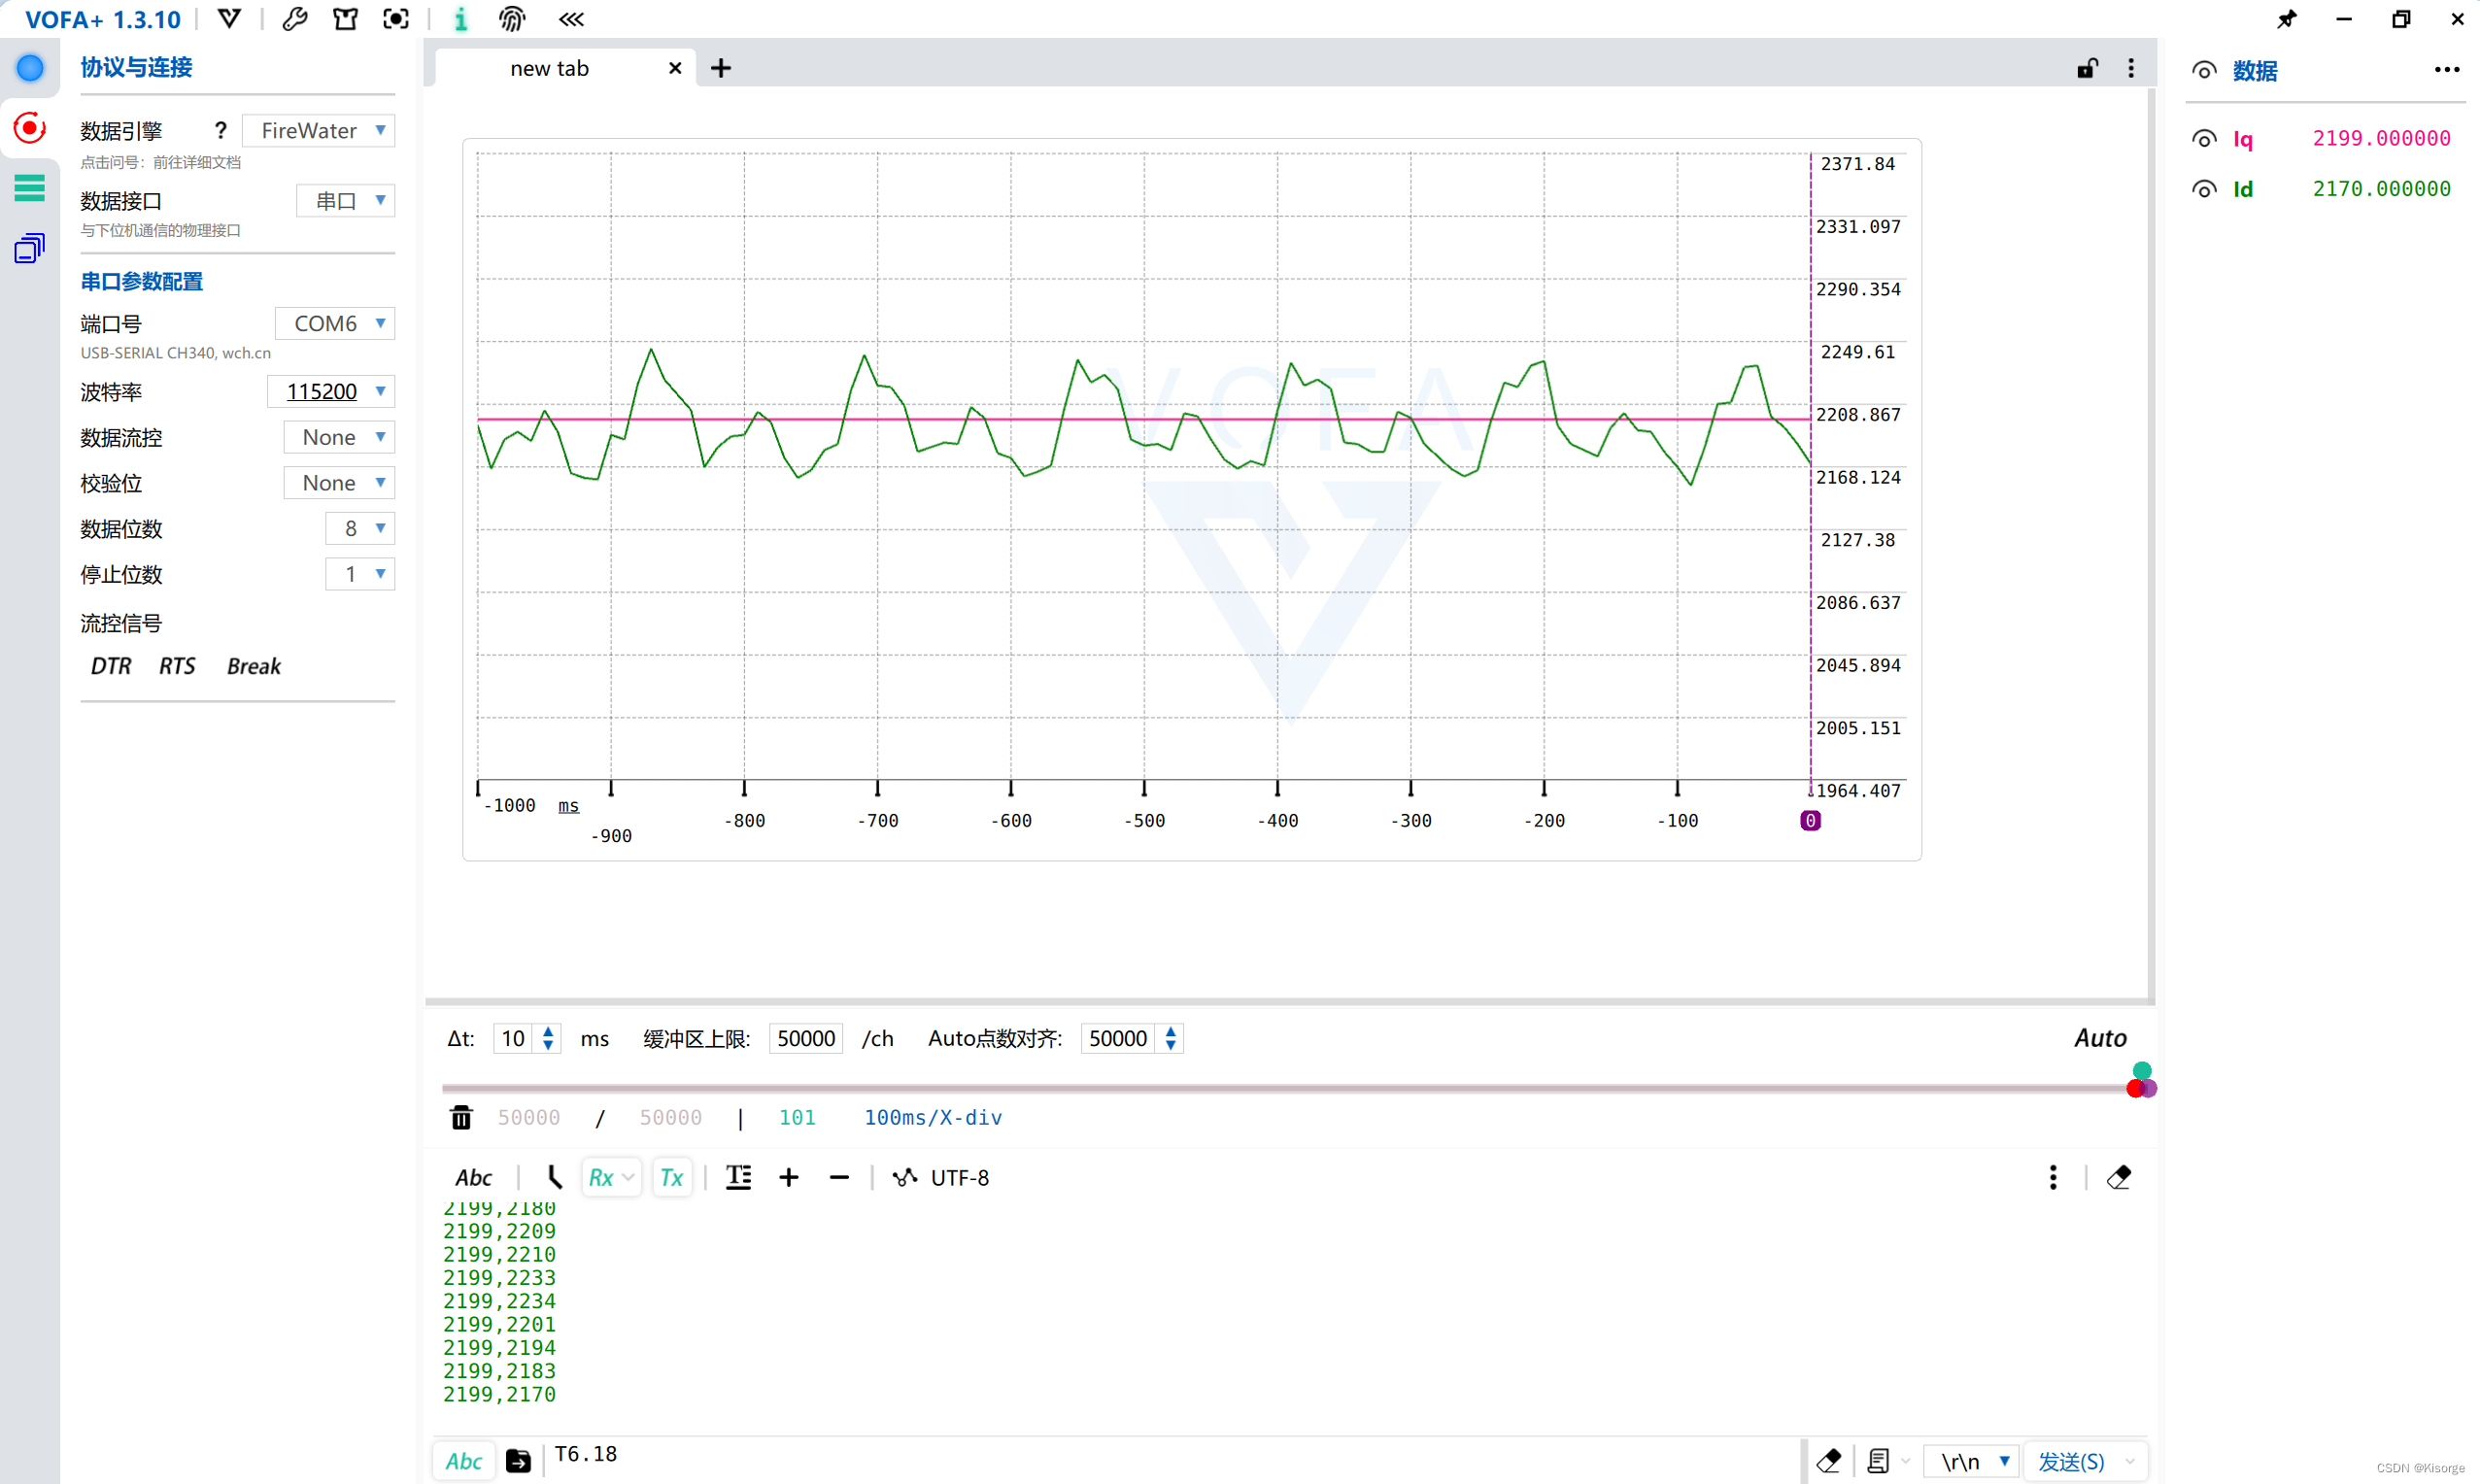Add a new tab with plus button
The image size is (2480, 1484).
point(721,68)
